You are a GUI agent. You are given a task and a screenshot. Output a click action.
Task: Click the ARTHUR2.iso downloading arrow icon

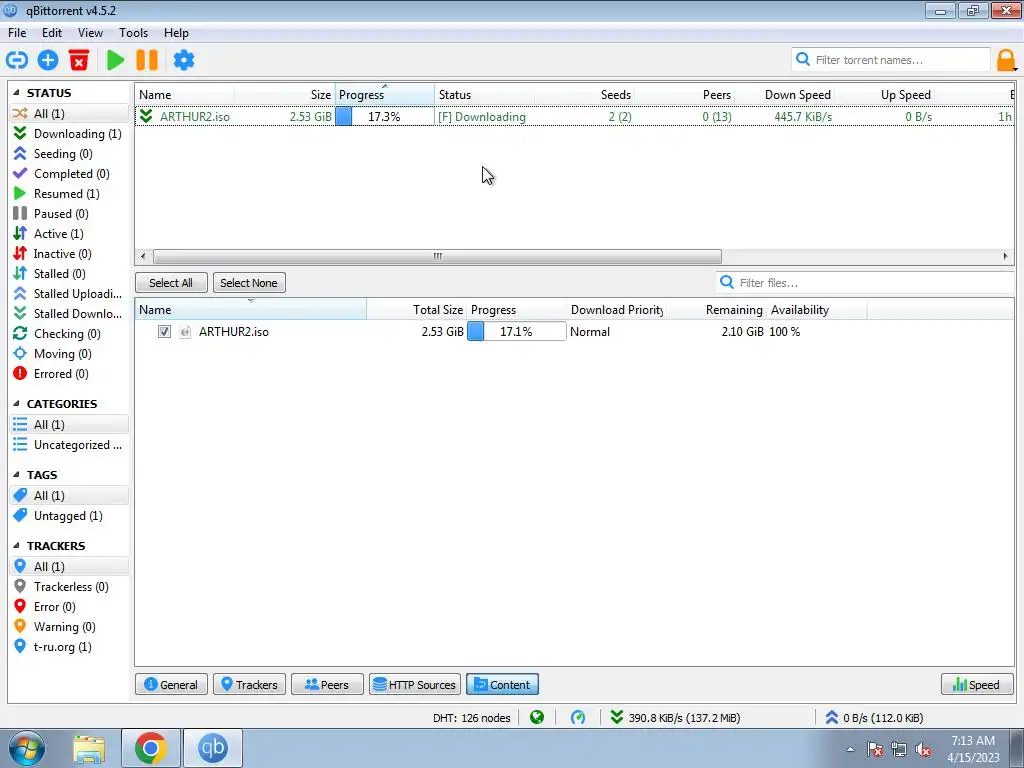[146, 116]
